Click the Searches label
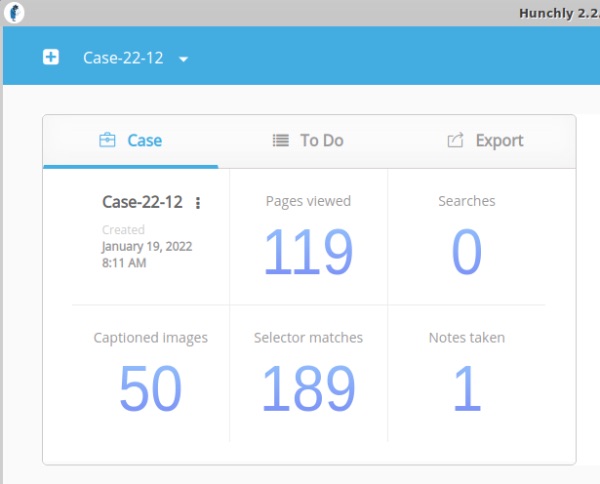Viewport: 600px width, 484px height. coord(466,201)
